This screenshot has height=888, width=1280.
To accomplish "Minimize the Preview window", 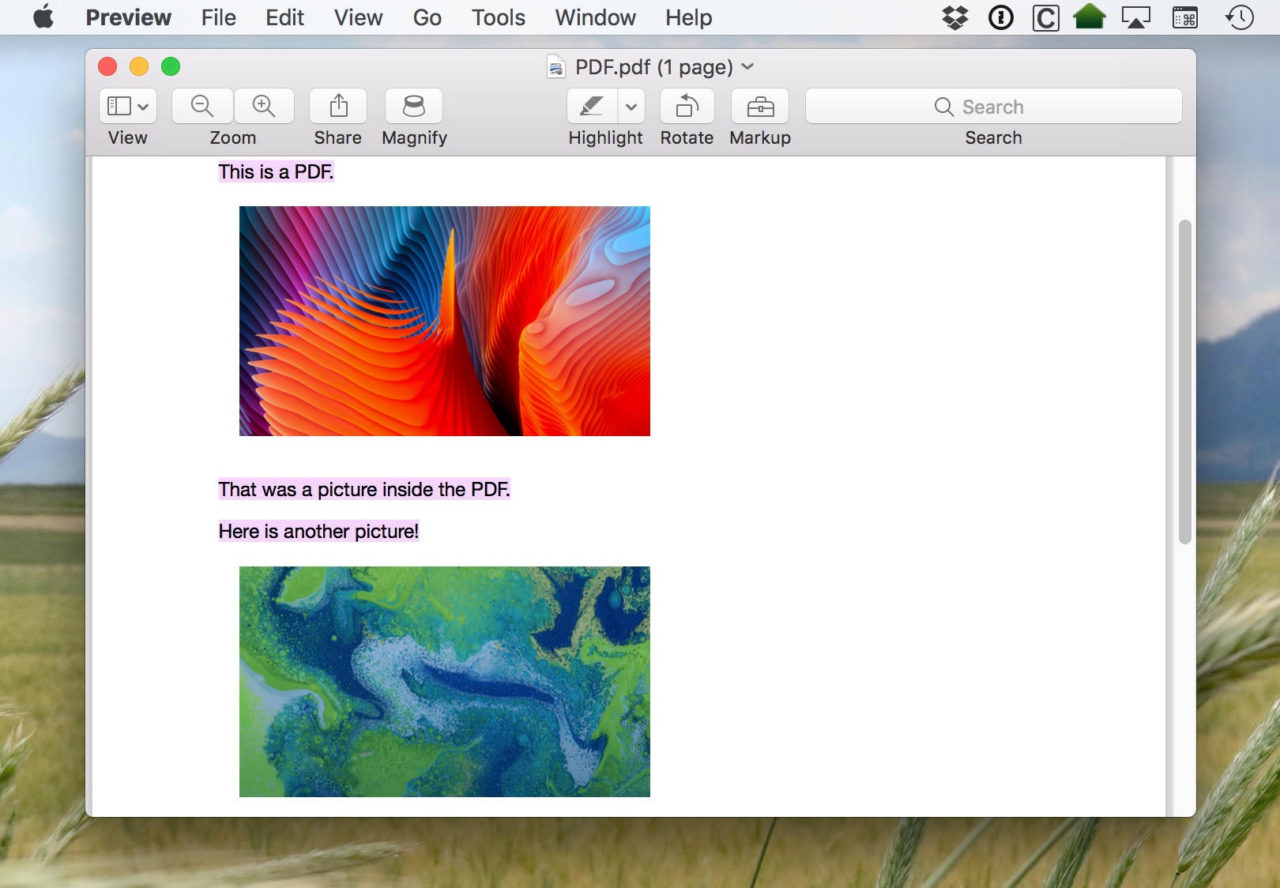I will click(139, 67).
